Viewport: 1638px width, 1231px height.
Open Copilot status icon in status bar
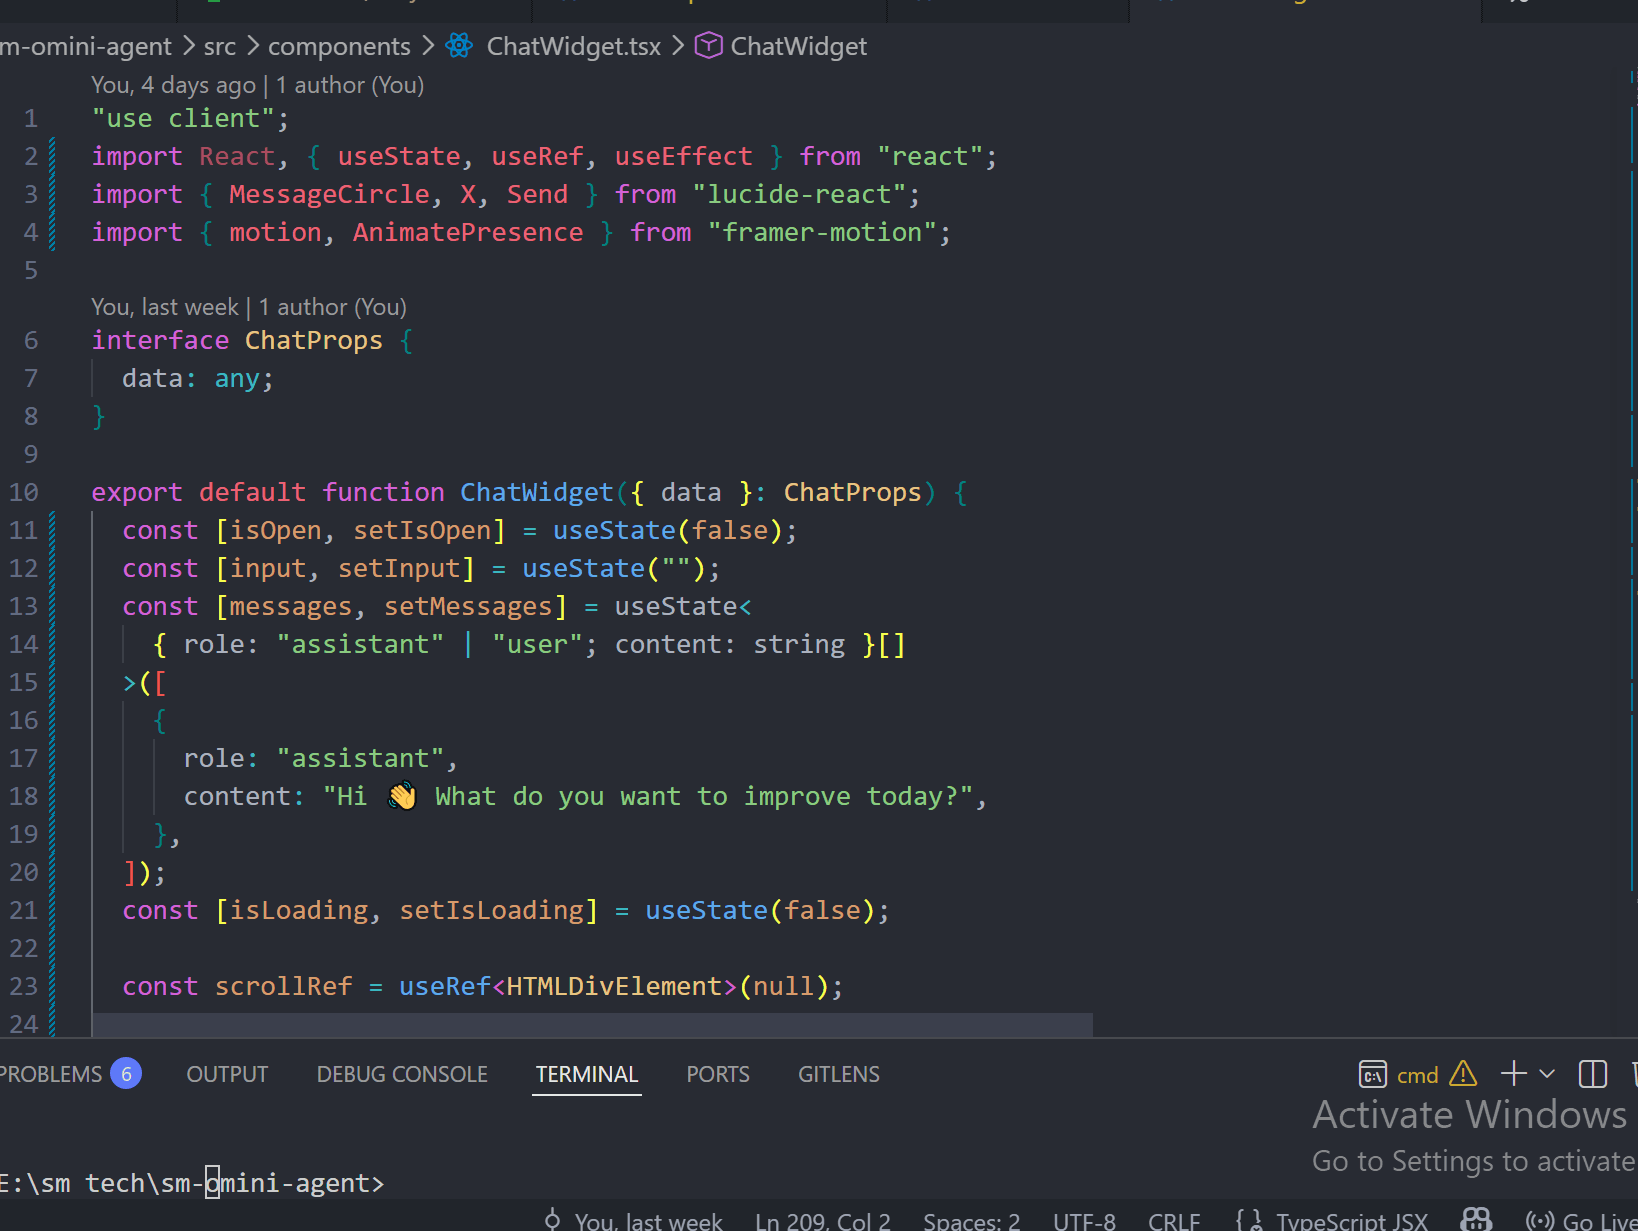click(1476, 1220)
